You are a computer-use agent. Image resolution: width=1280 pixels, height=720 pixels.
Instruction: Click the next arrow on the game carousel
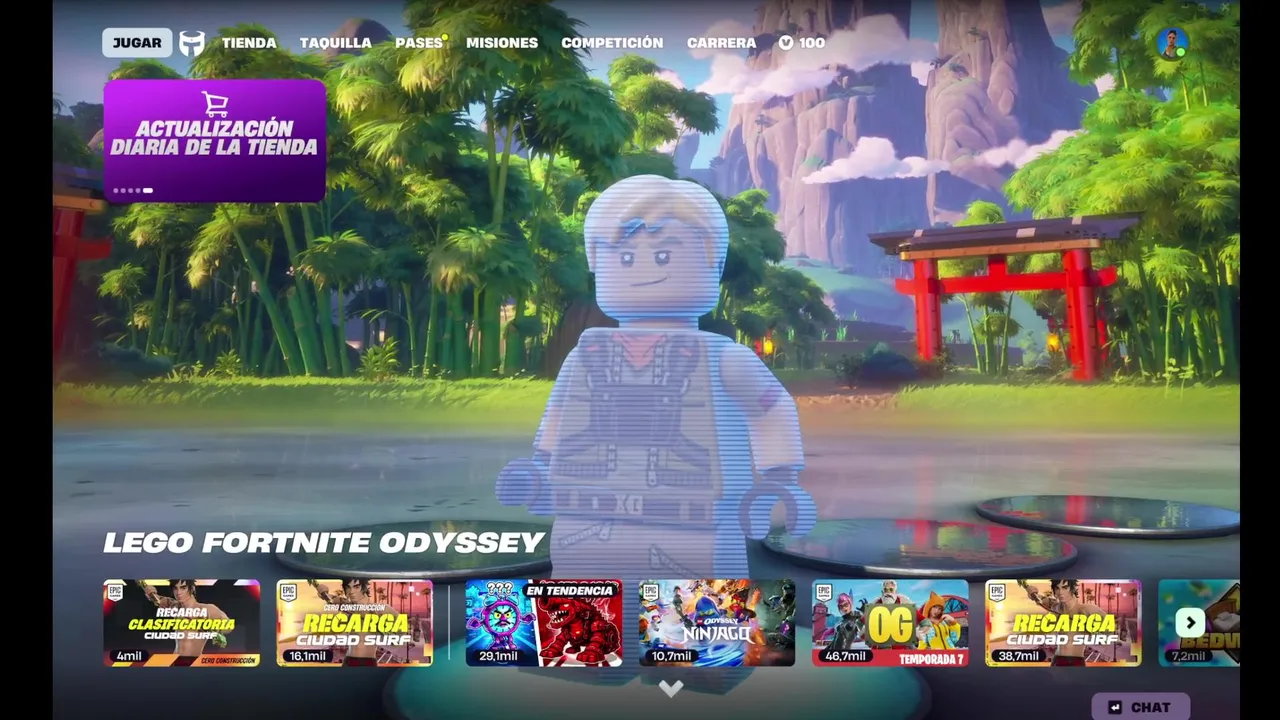(1190, 623)
